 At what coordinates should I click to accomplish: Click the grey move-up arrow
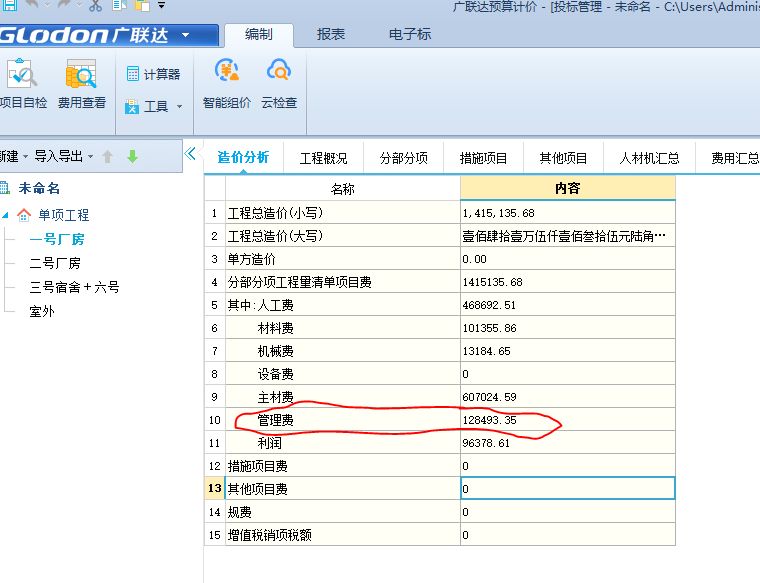click(x=108, y=157)
